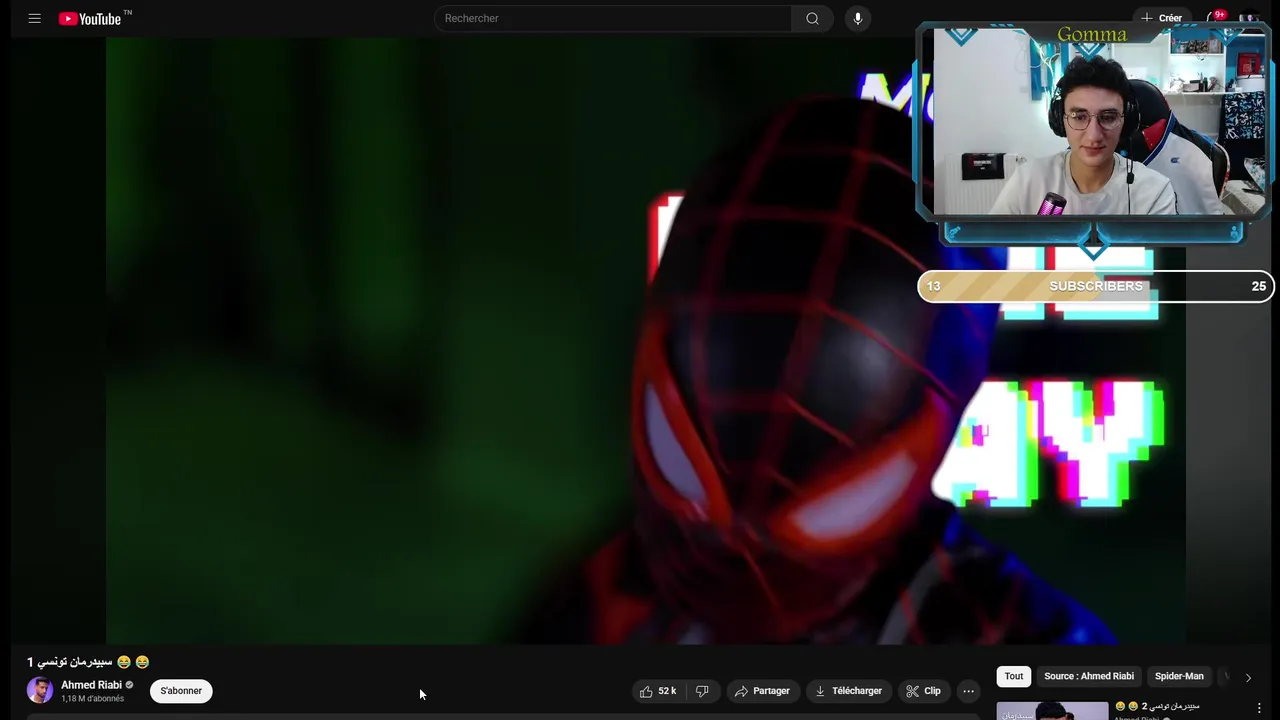Screen dimensions: 1280x720
Task: Like the video with 52 k likes
Action: 658,691
